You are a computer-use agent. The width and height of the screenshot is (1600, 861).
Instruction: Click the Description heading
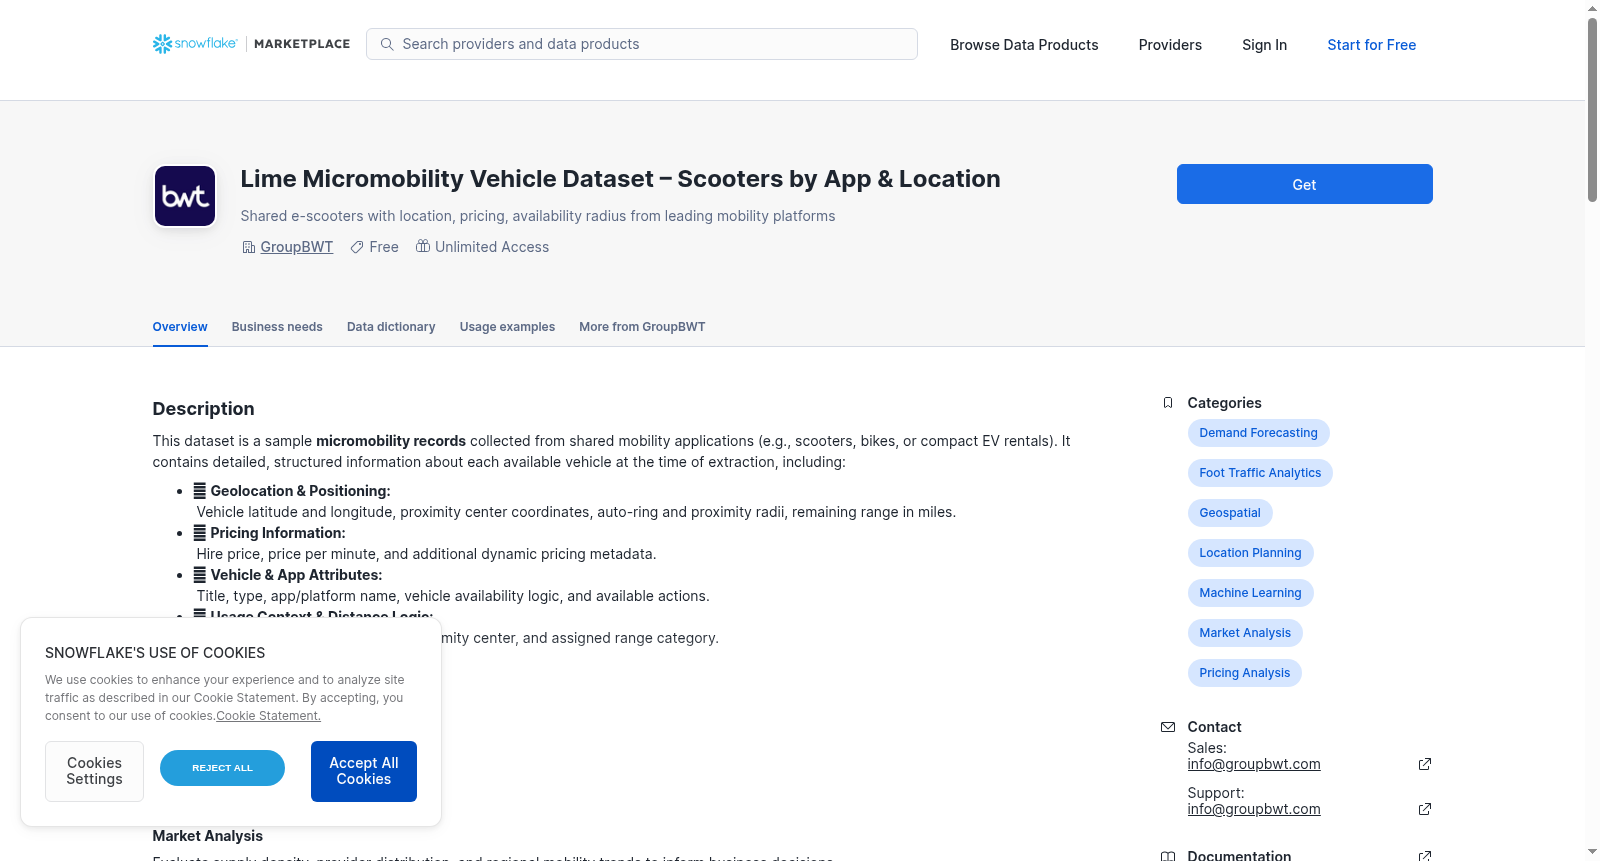(203, 408)
